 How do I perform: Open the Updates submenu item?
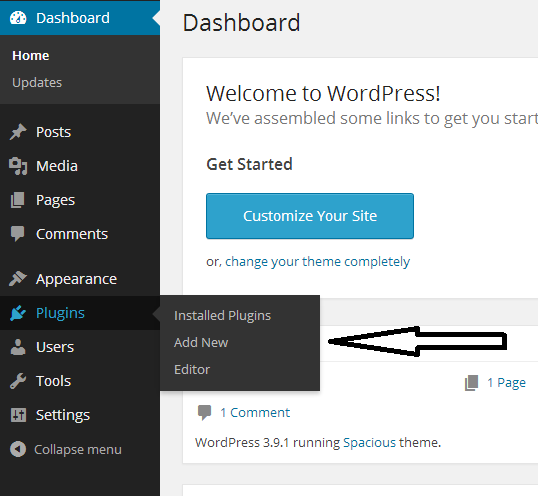[37, 83]
